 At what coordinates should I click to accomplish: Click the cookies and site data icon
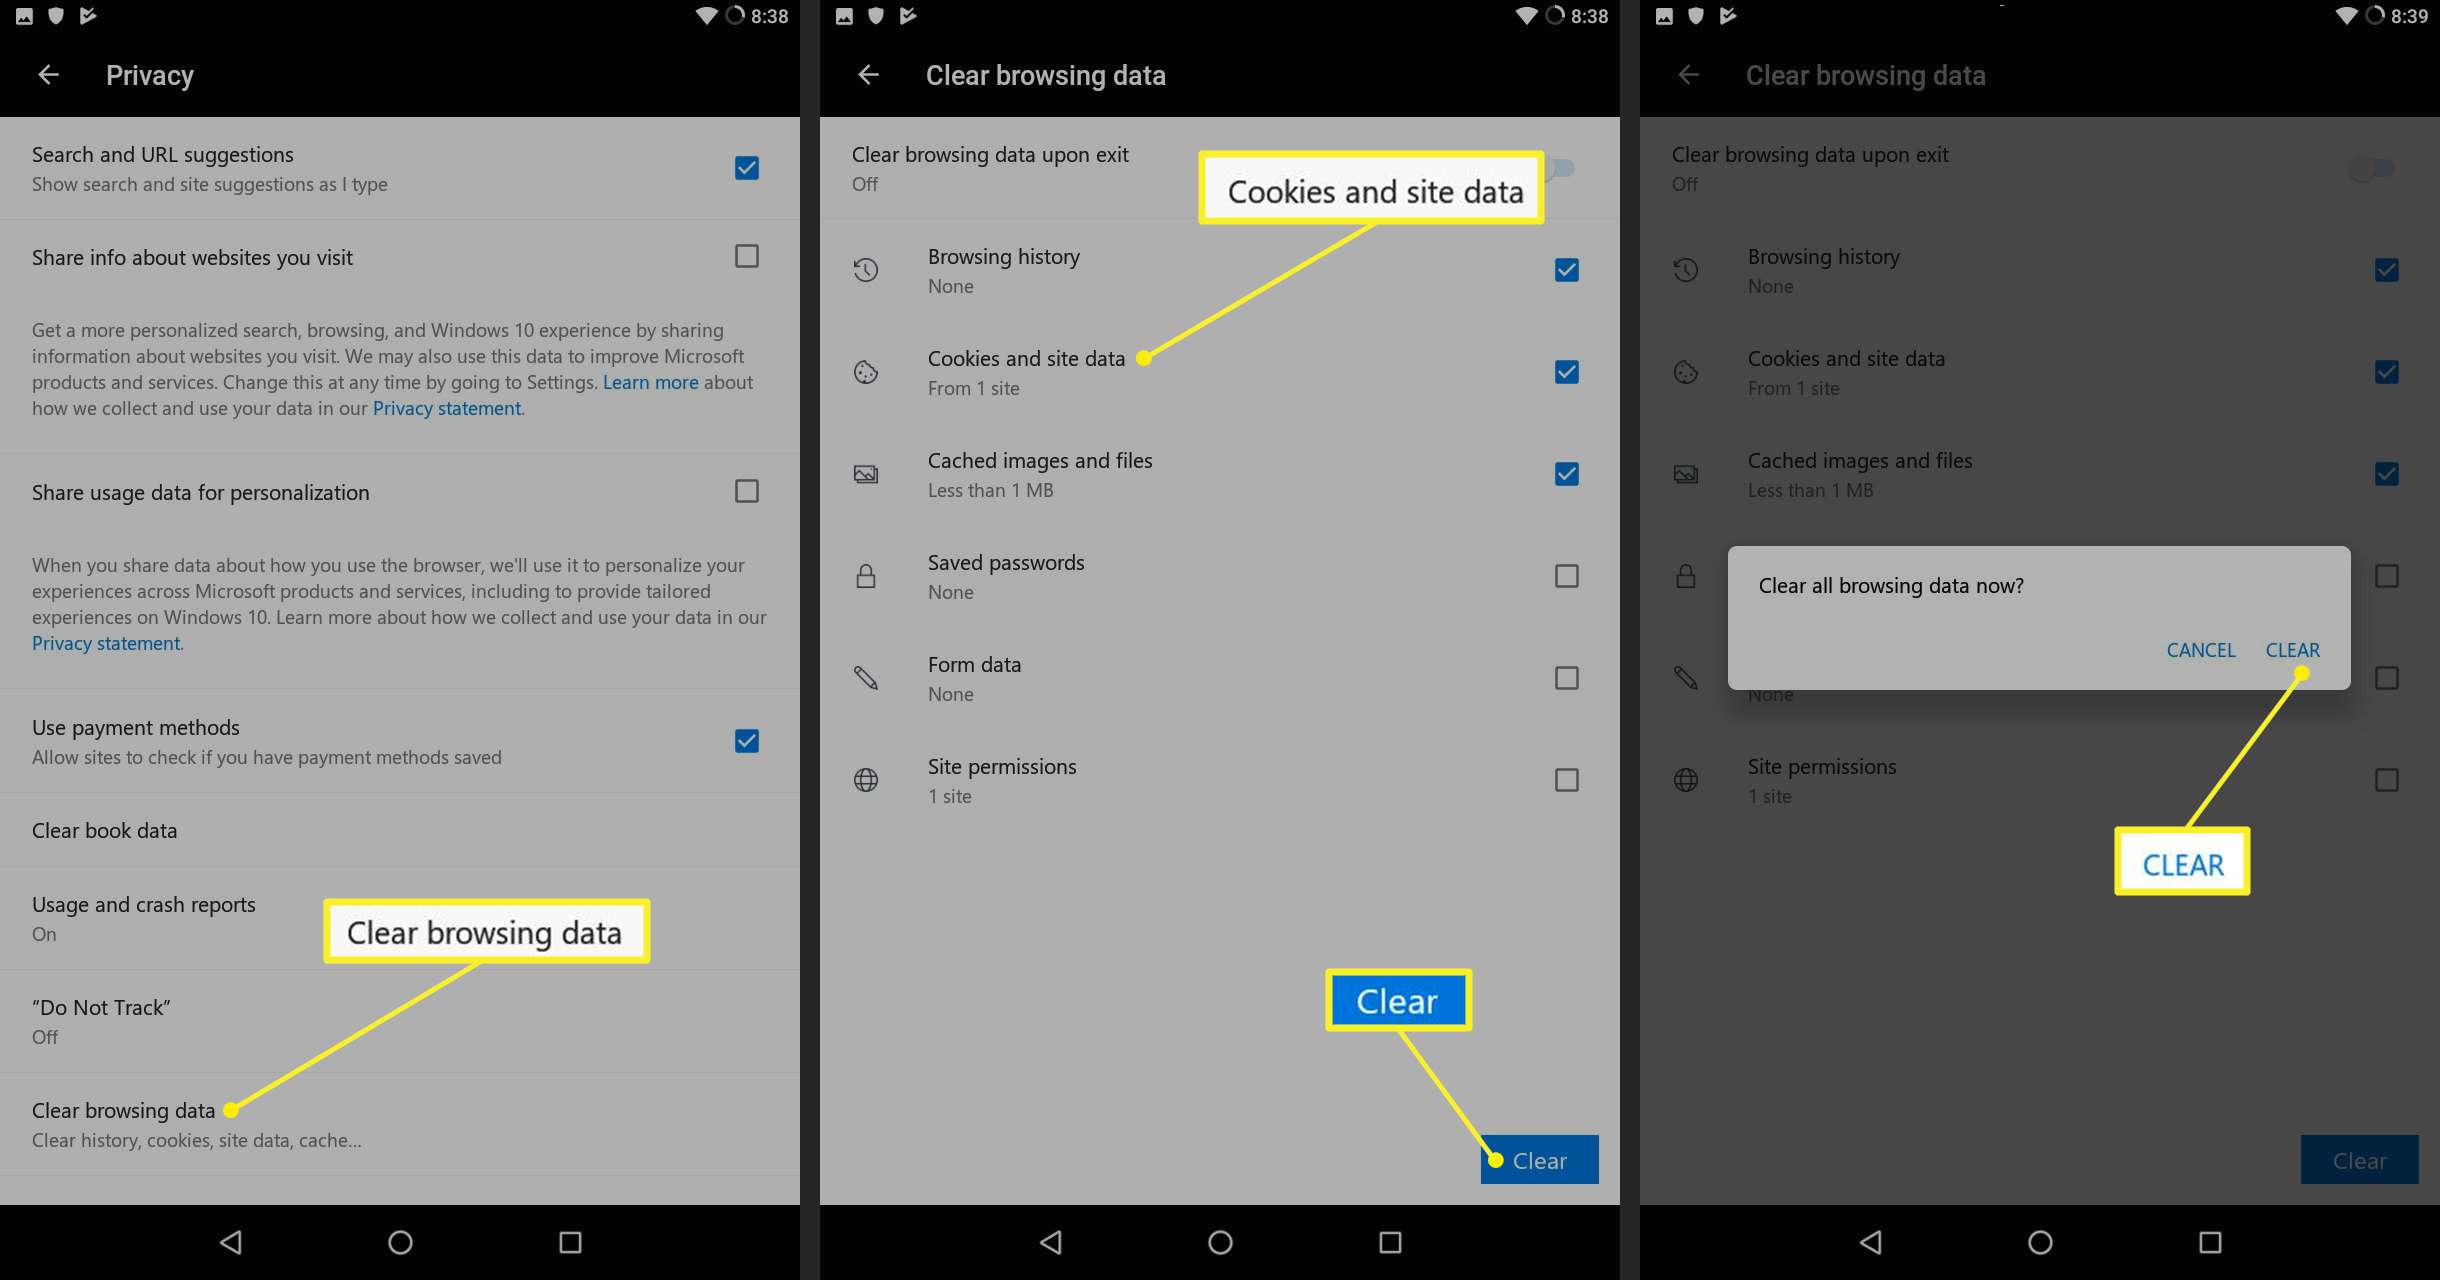click(x=867, y=370)
